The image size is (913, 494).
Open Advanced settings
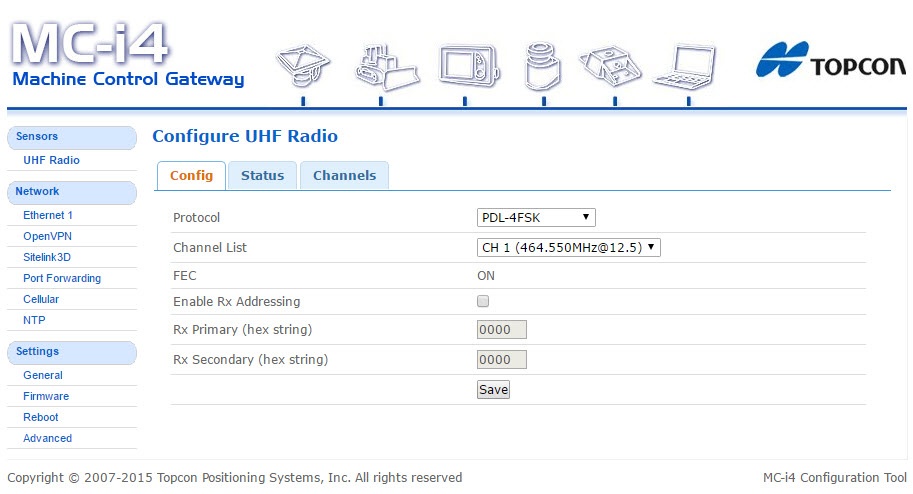47,438
